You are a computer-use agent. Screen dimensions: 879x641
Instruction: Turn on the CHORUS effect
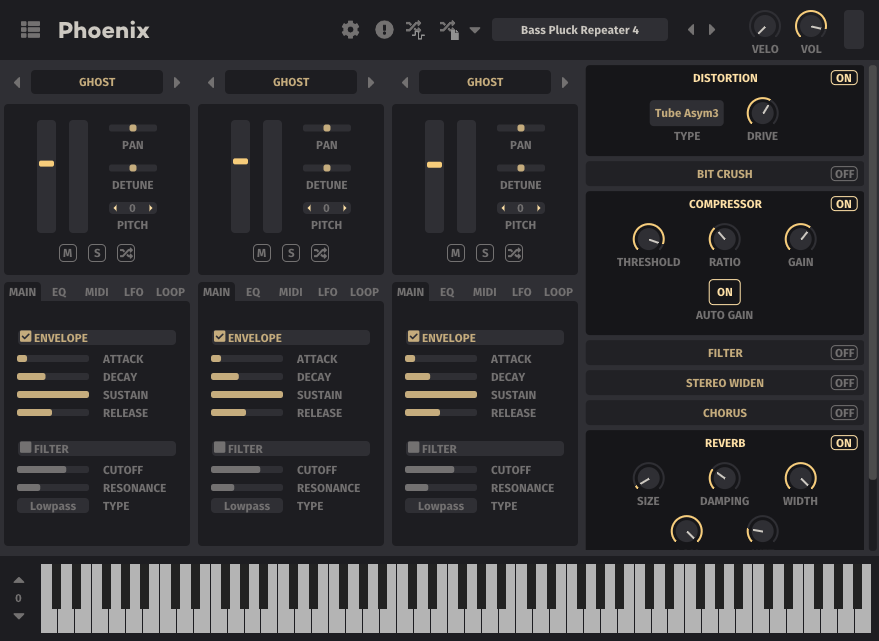tap(844, 413)
